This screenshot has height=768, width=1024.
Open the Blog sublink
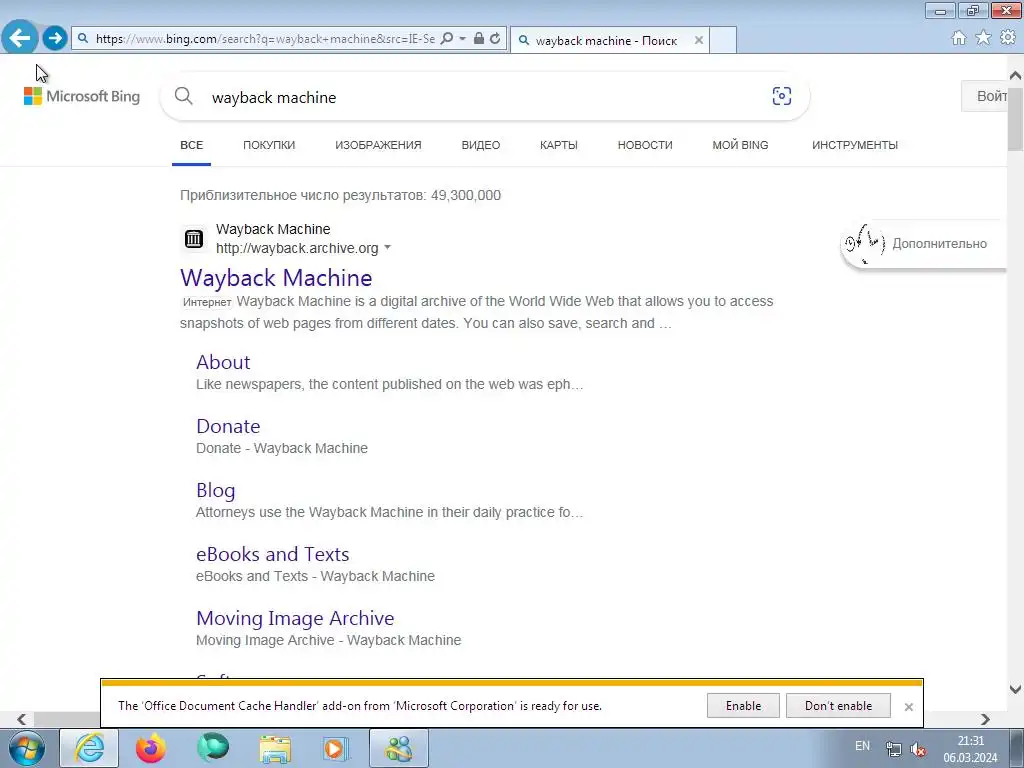216,490
